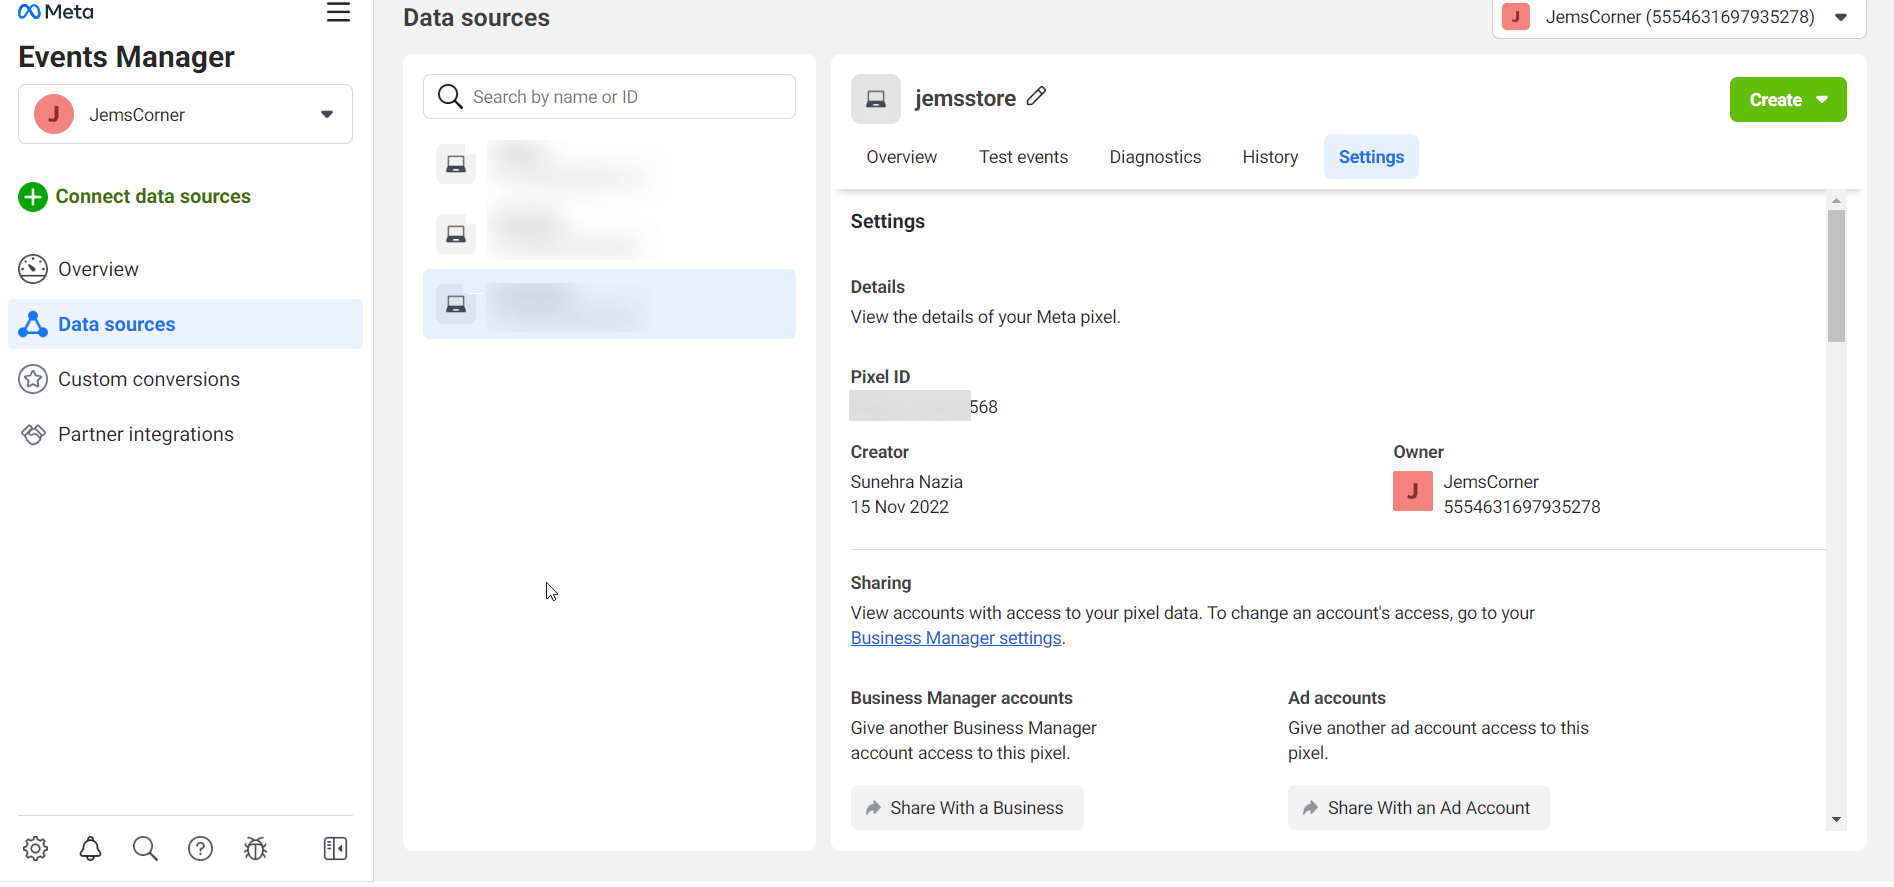Click the Data sources triangle icon
The height and width of the screenshot is (887, 1894).
click(x=33, y=324)
